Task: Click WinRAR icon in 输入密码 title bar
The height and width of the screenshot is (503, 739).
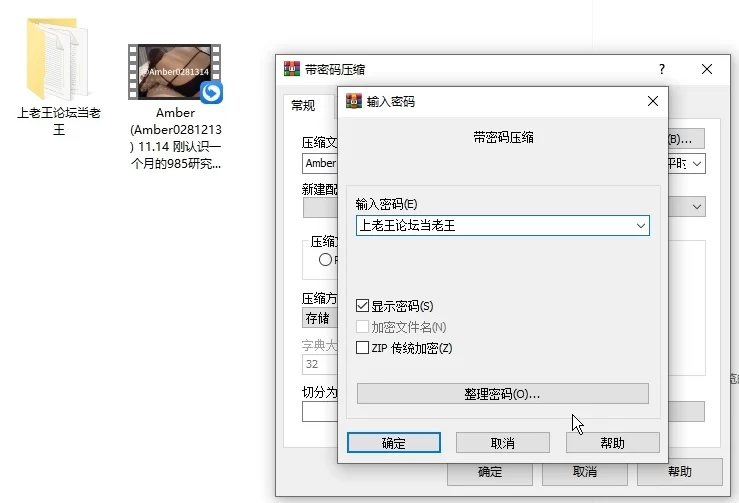Action: (x=353, y=101)
